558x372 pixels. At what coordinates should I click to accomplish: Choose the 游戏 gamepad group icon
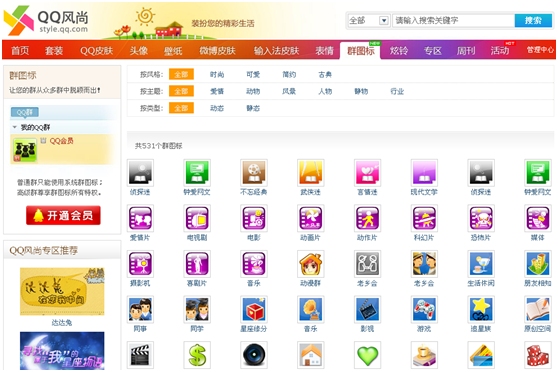pyautogui.click(x=424, y=309)
